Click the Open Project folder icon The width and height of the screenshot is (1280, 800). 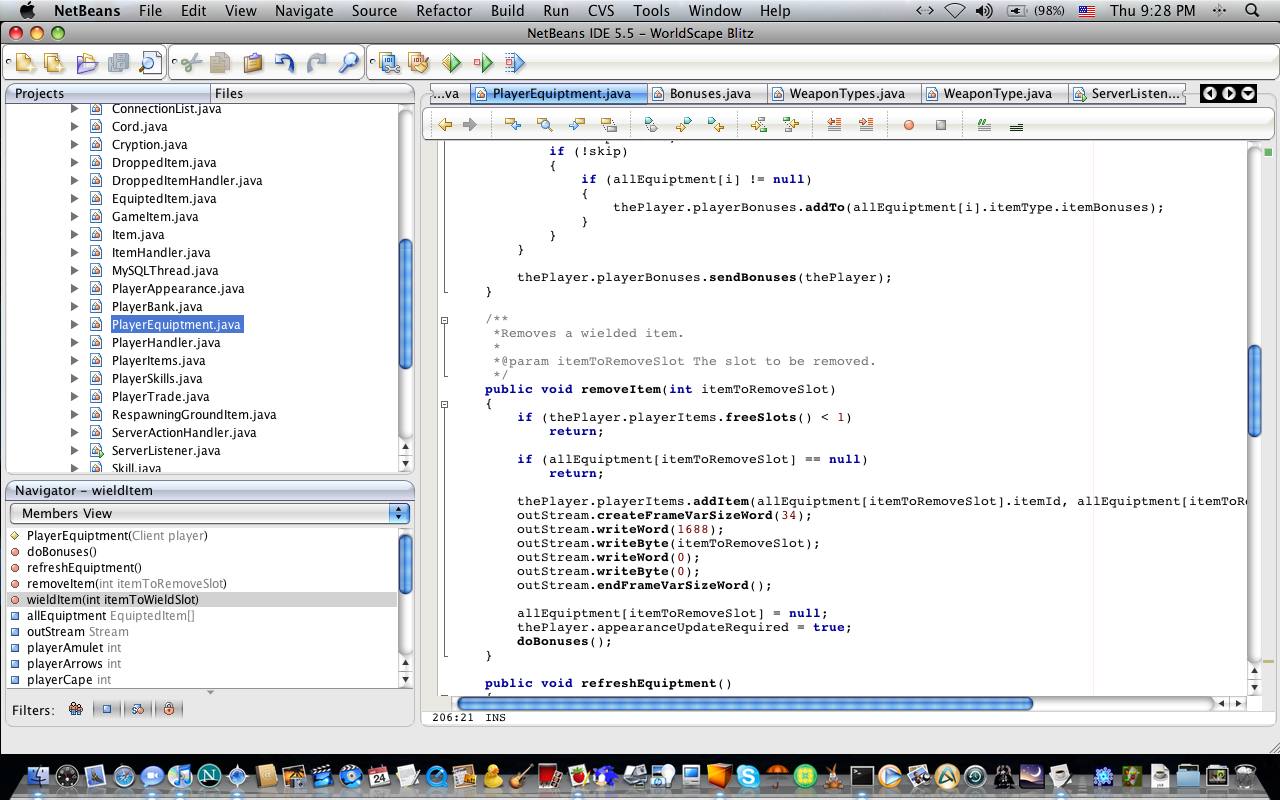tap(86, 64)
